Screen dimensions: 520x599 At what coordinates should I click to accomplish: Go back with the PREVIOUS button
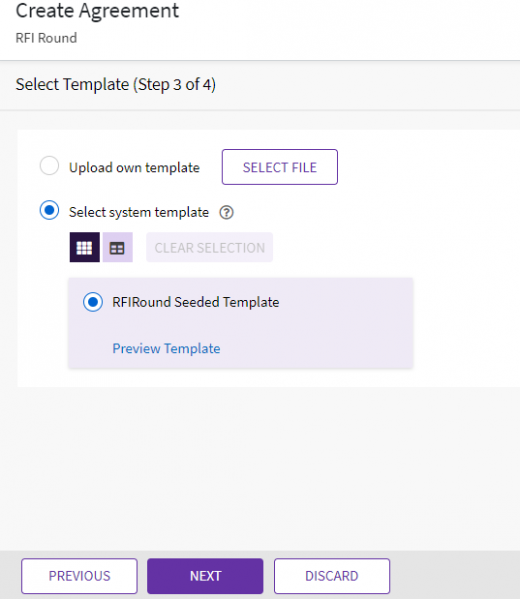[x=79, y=576]
